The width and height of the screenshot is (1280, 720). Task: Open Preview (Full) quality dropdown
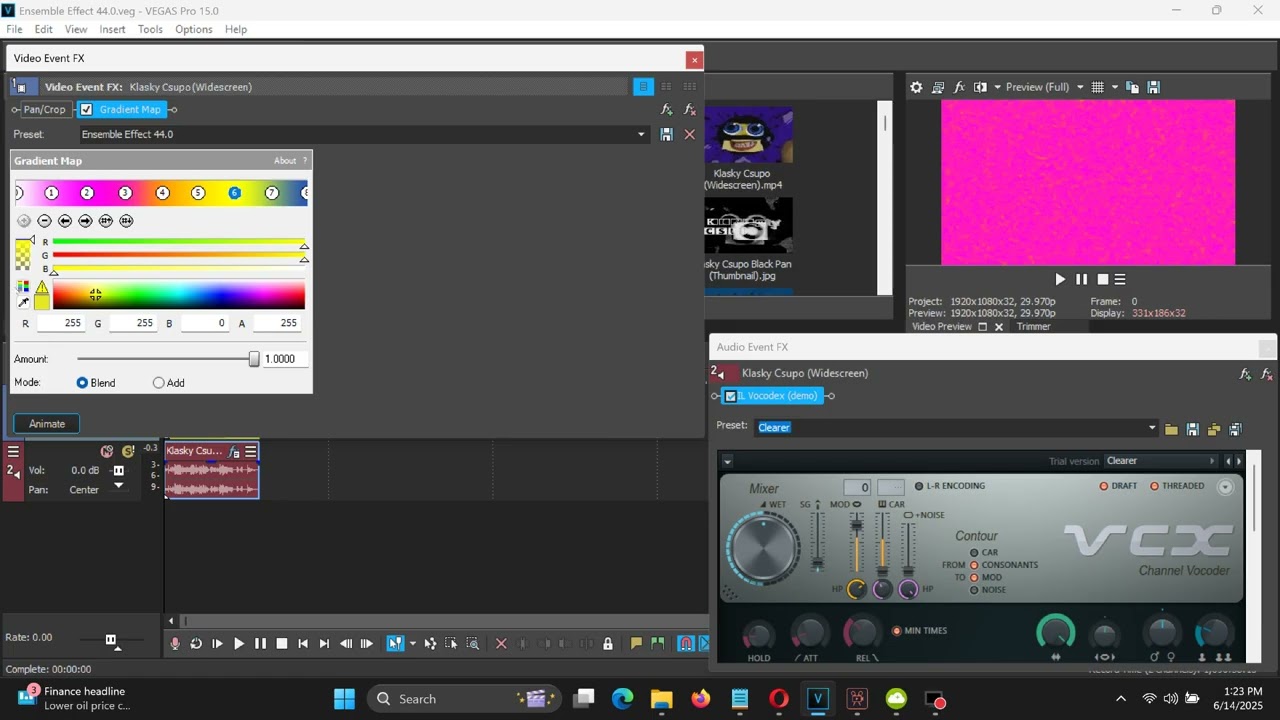[x=1080, y=87]
